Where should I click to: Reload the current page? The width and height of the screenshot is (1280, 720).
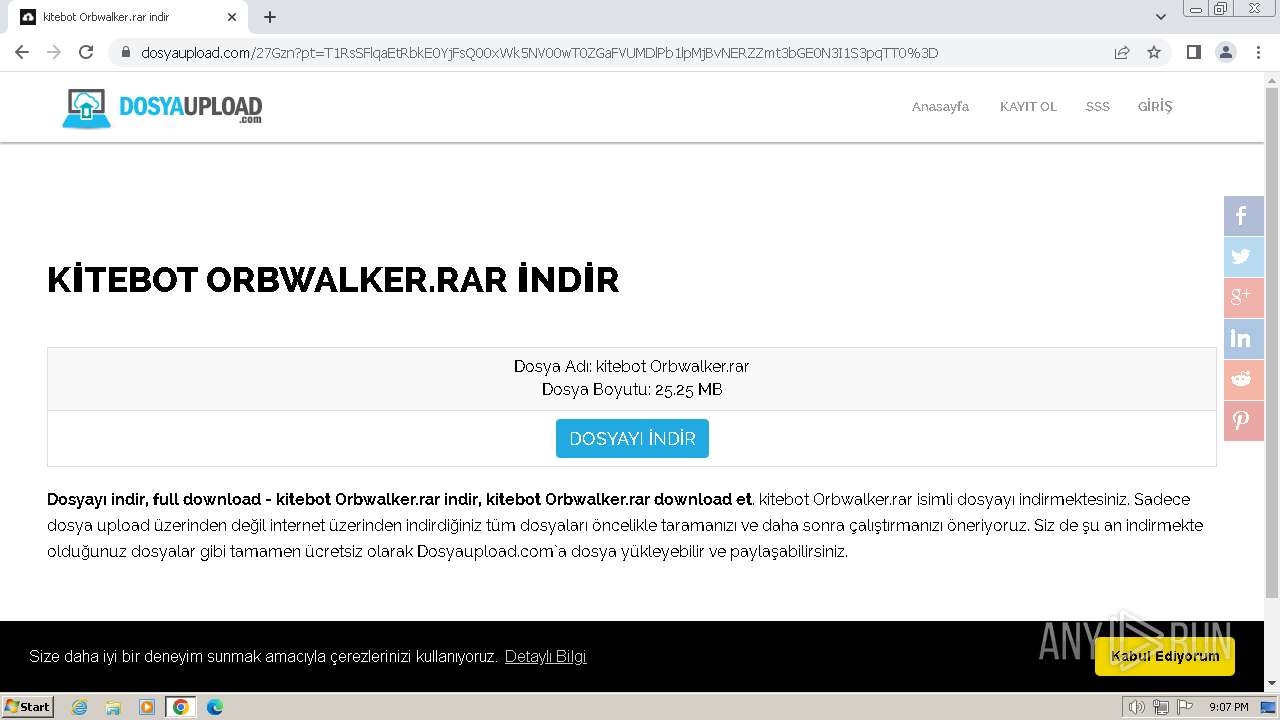click(86, 52)
